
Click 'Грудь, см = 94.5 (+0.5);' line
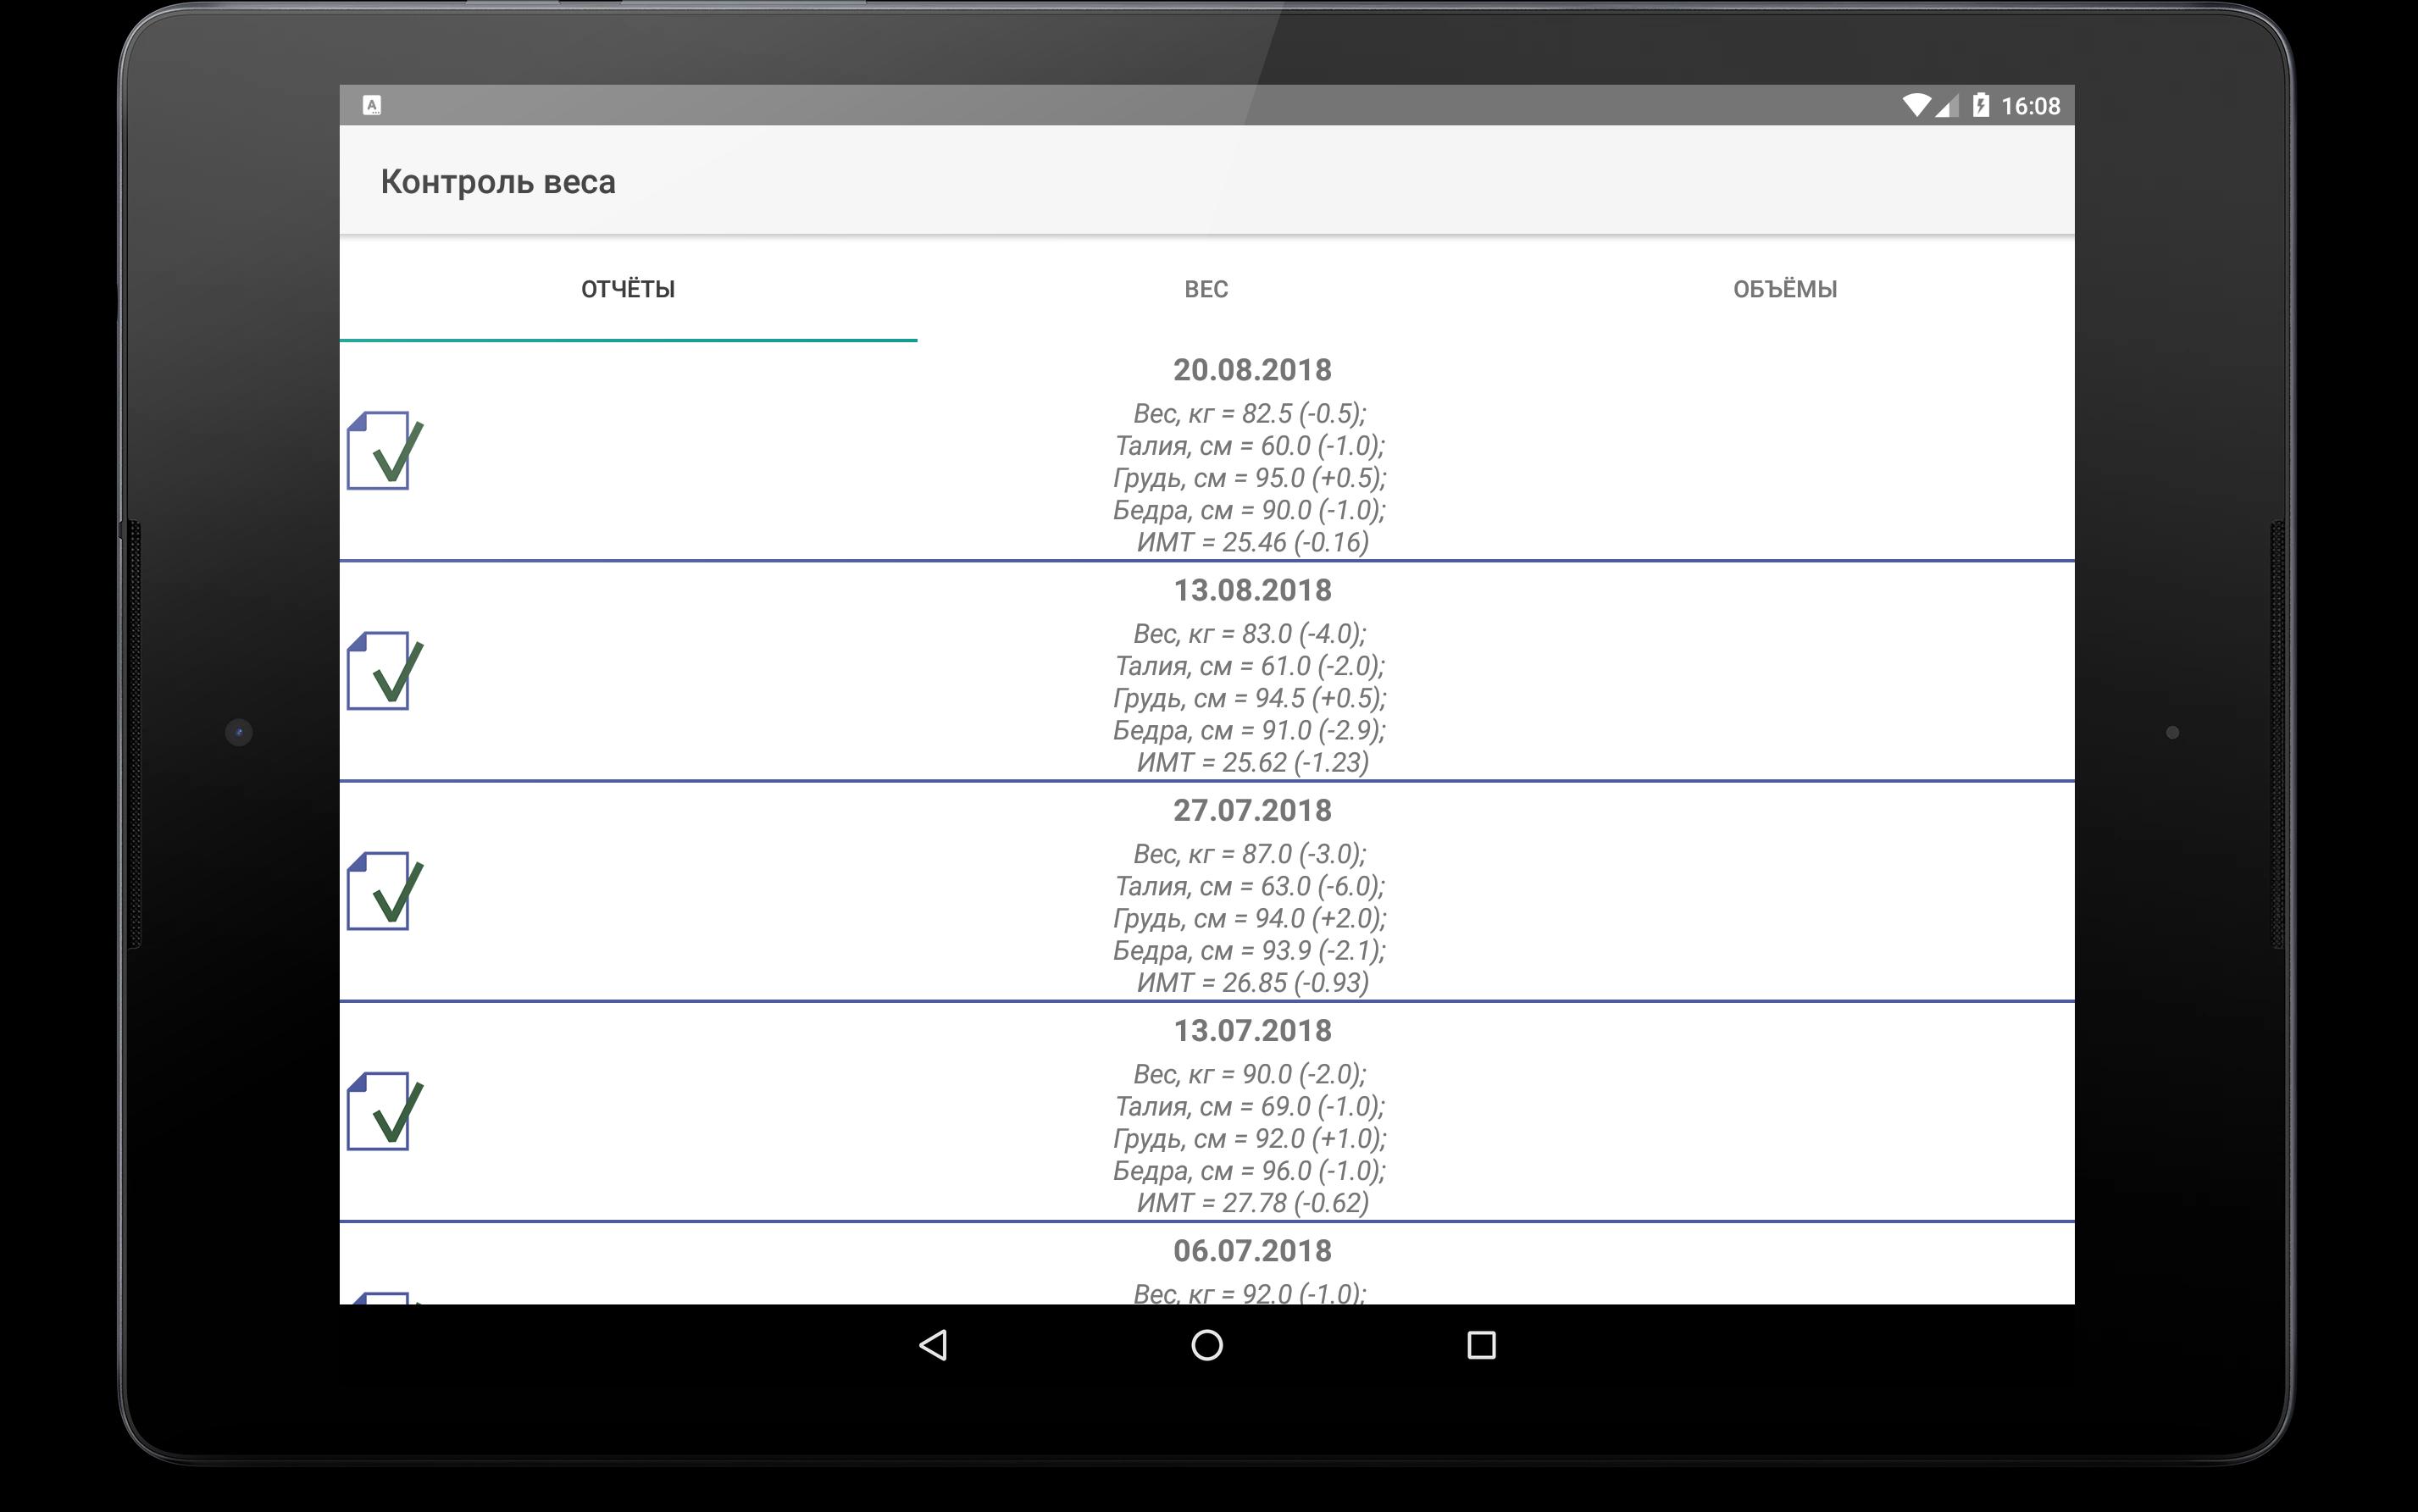click(1250, 697)
